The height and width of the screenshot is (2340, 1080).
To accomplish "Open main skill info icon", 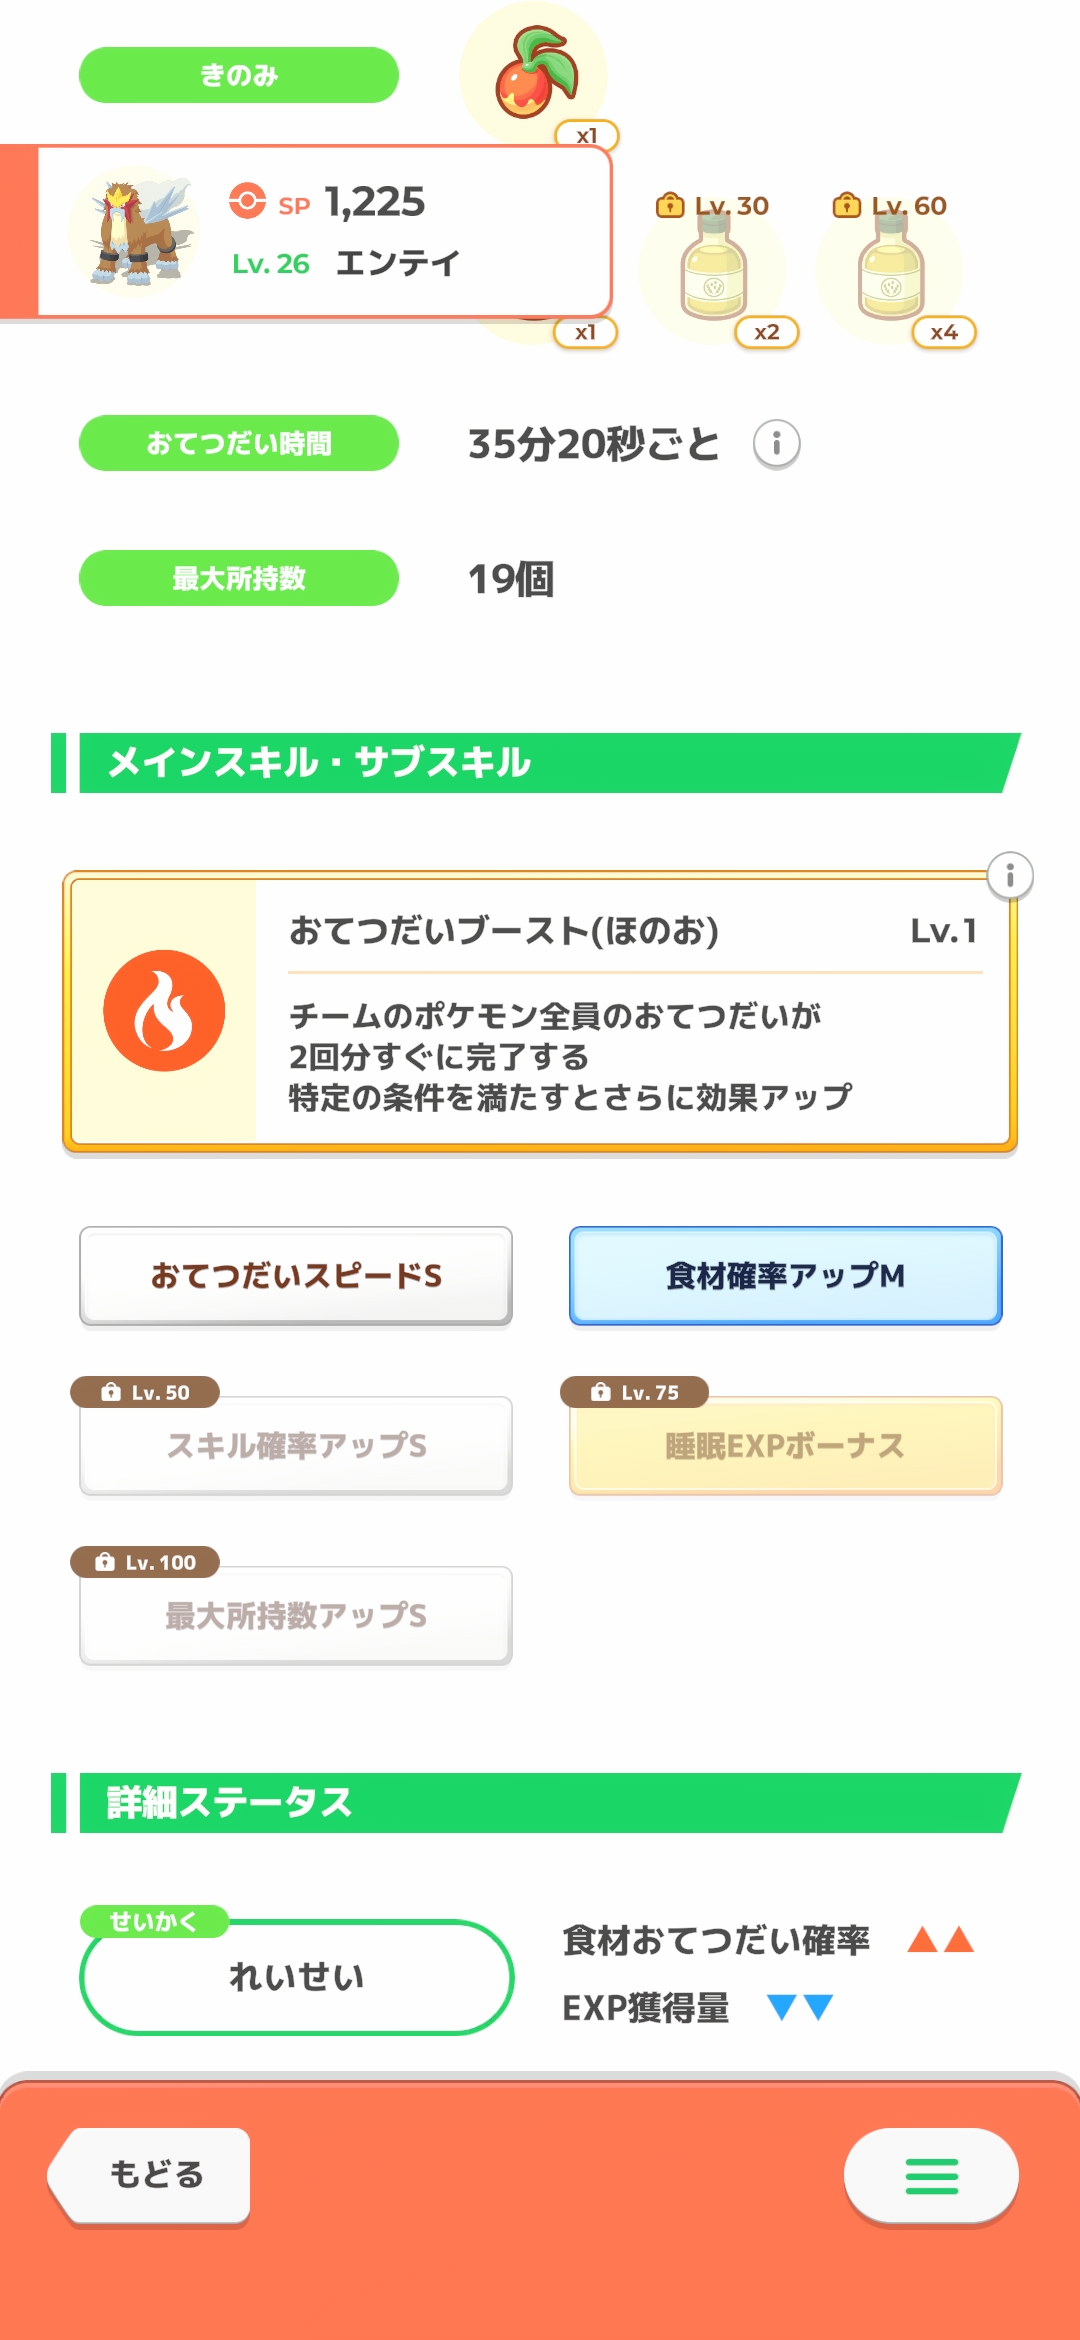I will pos(1009,876).
